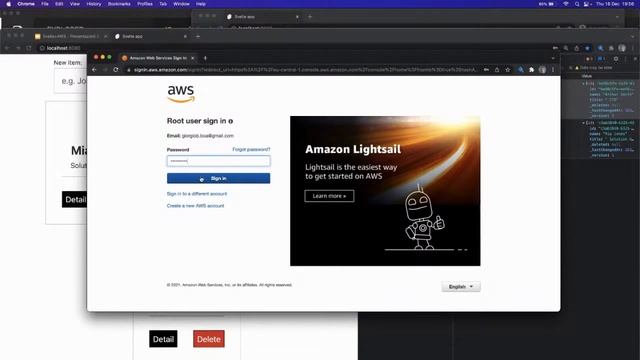Focus the Password input field
The height and width of the screenshot is (360, 640).
218,161
